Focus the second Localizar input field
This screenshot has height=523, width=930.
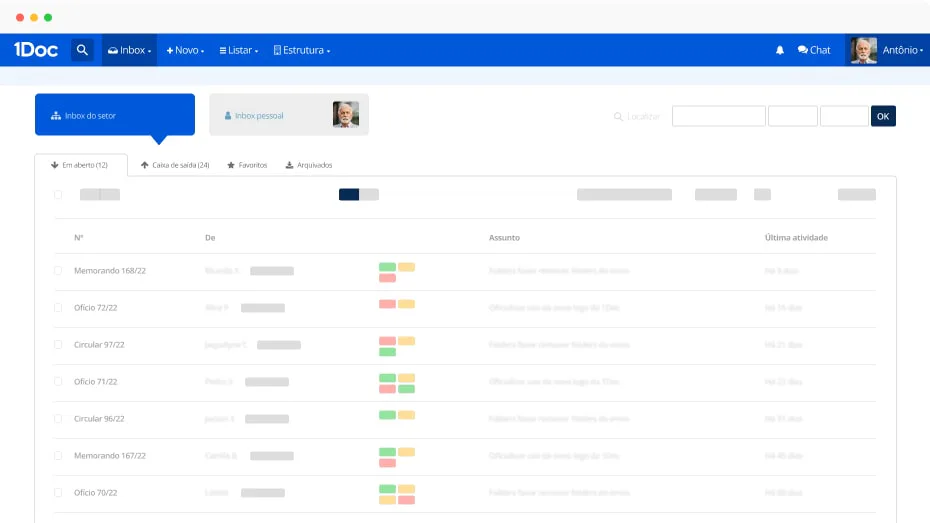pos(793,116)
